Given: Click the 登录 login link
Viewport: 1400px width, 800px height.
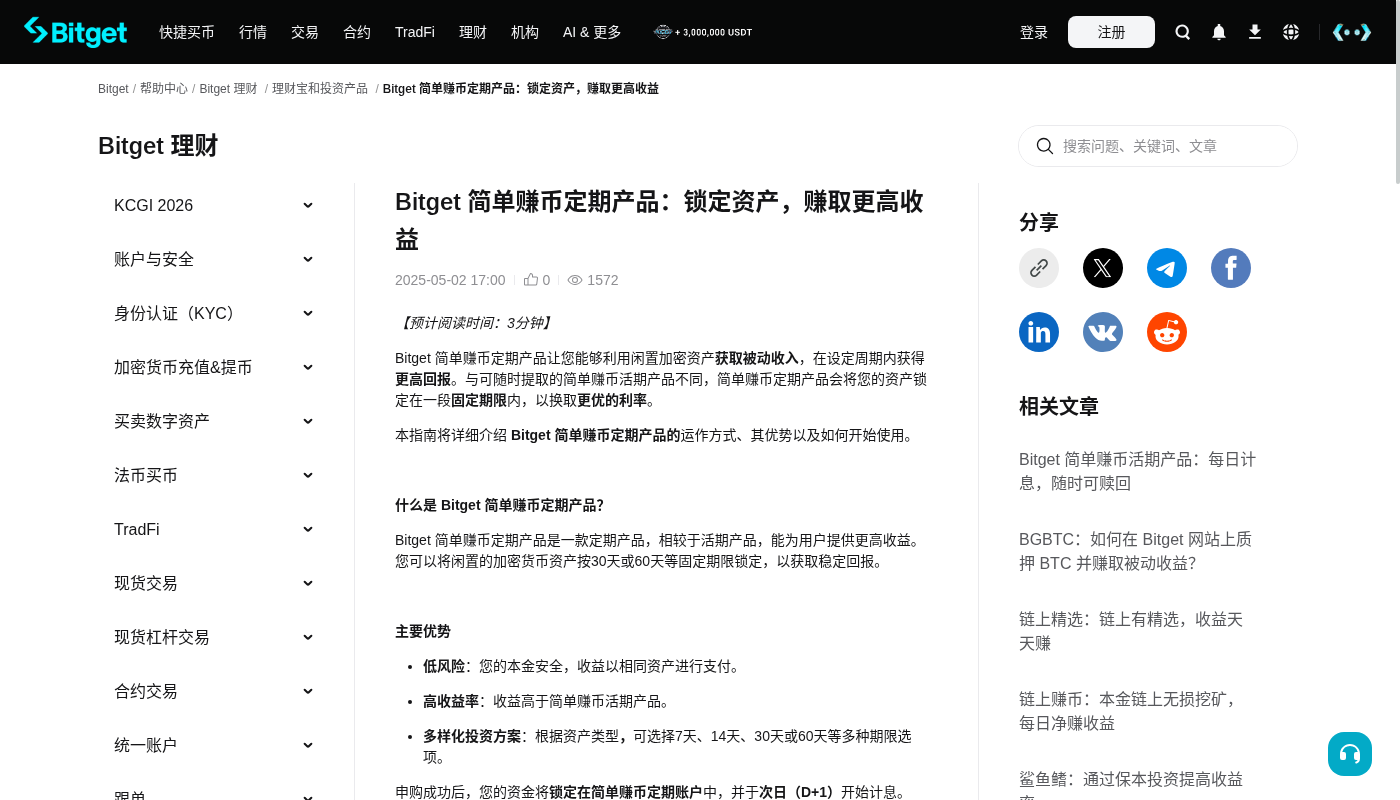Looking at the screenshot, I should (x=1034, y=32).
